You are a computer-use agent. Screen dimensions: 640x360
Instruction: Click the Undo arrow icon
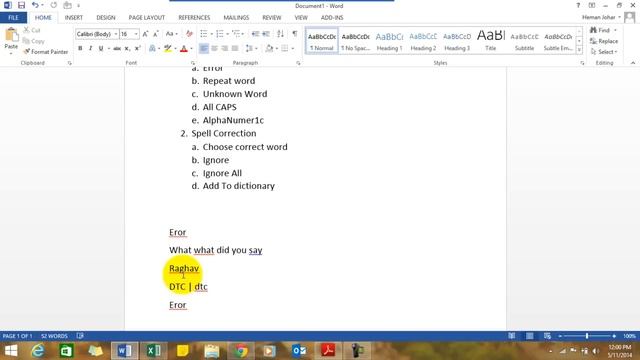35,5
